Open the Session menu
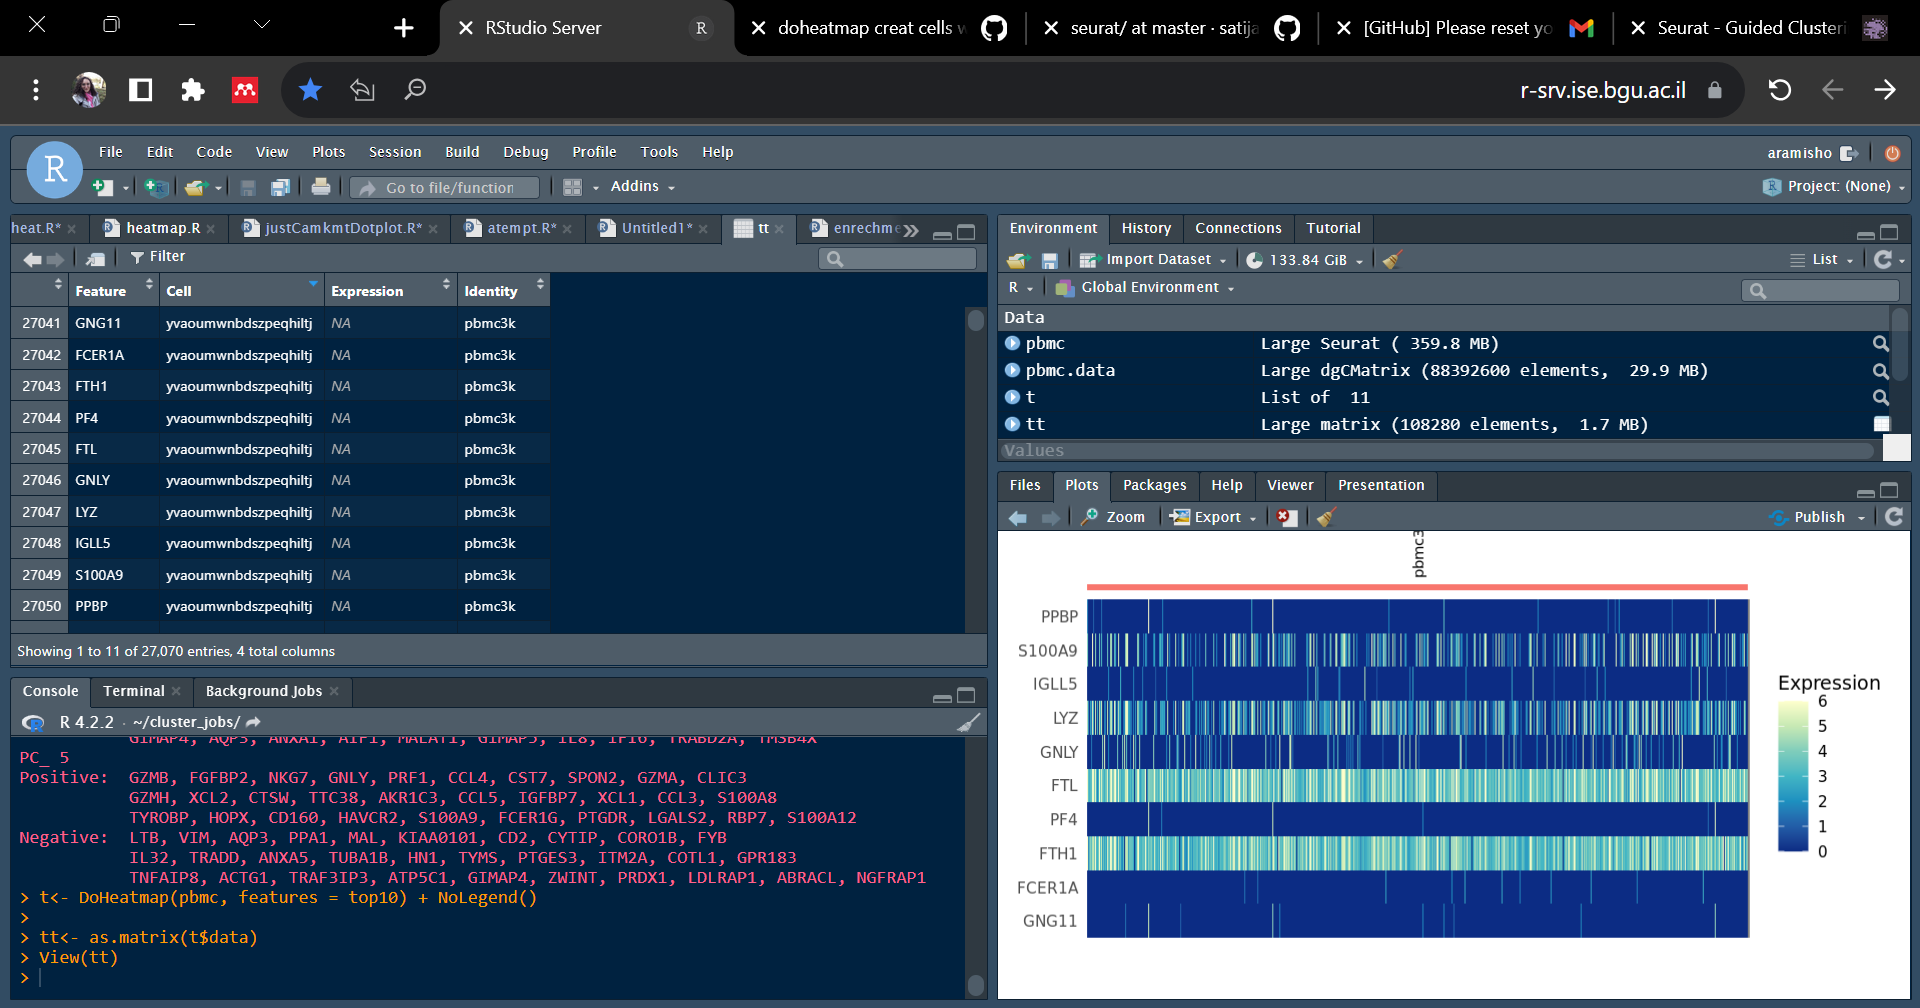The height and width of the screenshot is (1008, 1920). click(394, 152)
